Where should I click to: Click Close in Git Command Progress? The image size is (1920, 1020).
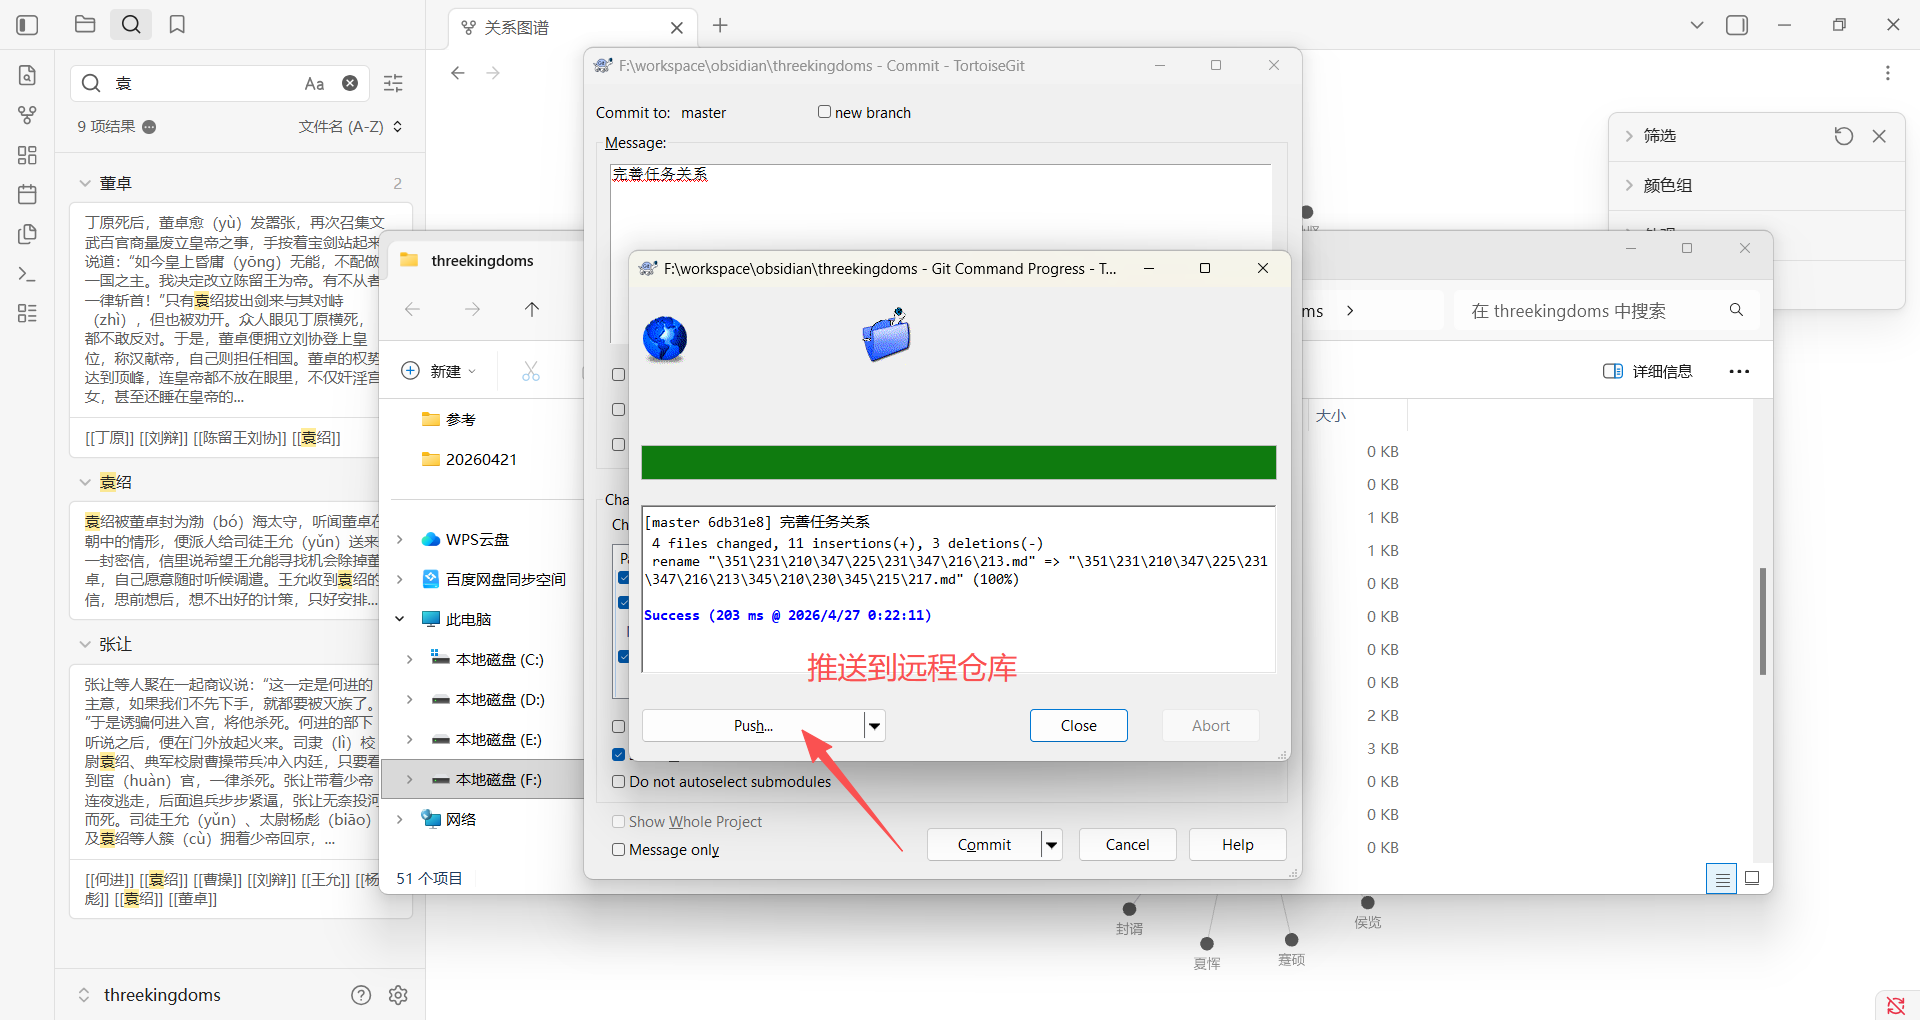point(1079,726)
